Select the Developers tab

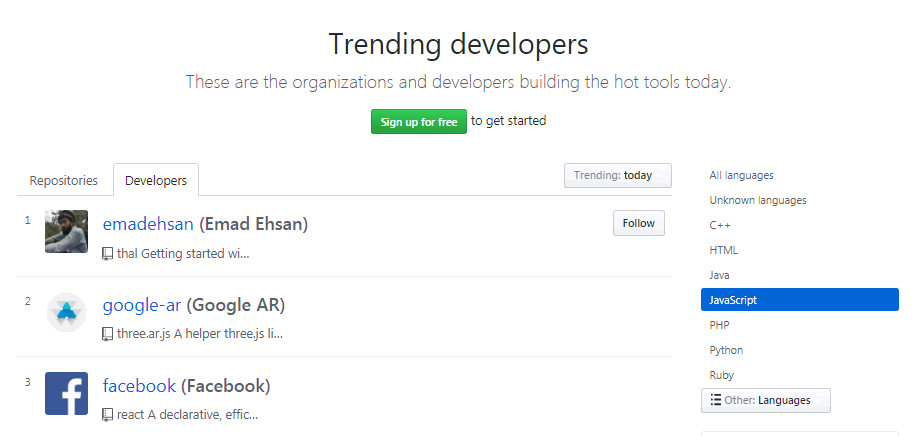click(x=155, y=181)
